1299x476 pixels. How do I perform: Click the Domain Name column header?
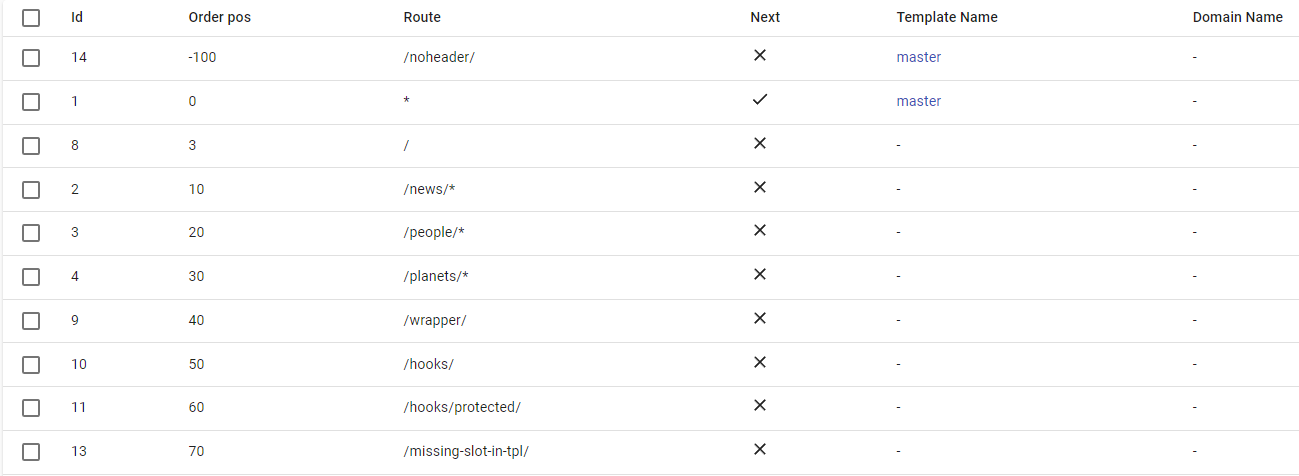pos(1238,17)
